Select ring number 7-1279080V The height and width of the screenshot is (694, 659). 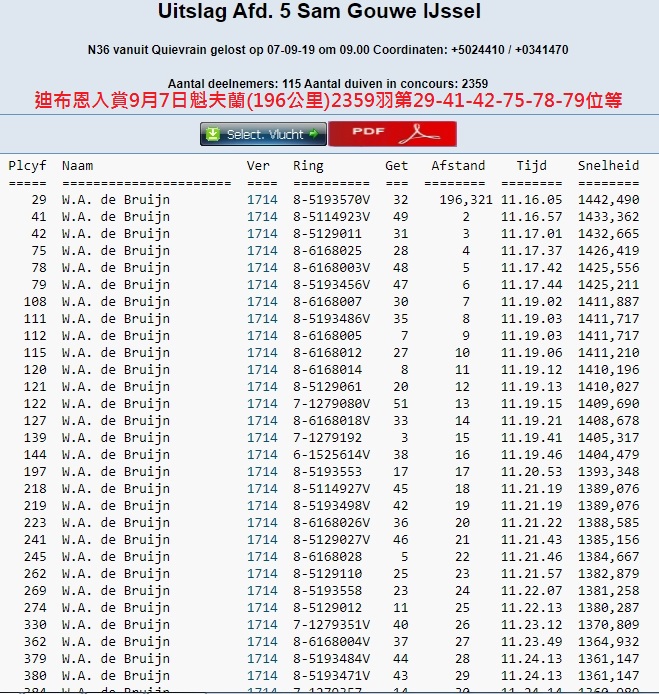(331, 404)
